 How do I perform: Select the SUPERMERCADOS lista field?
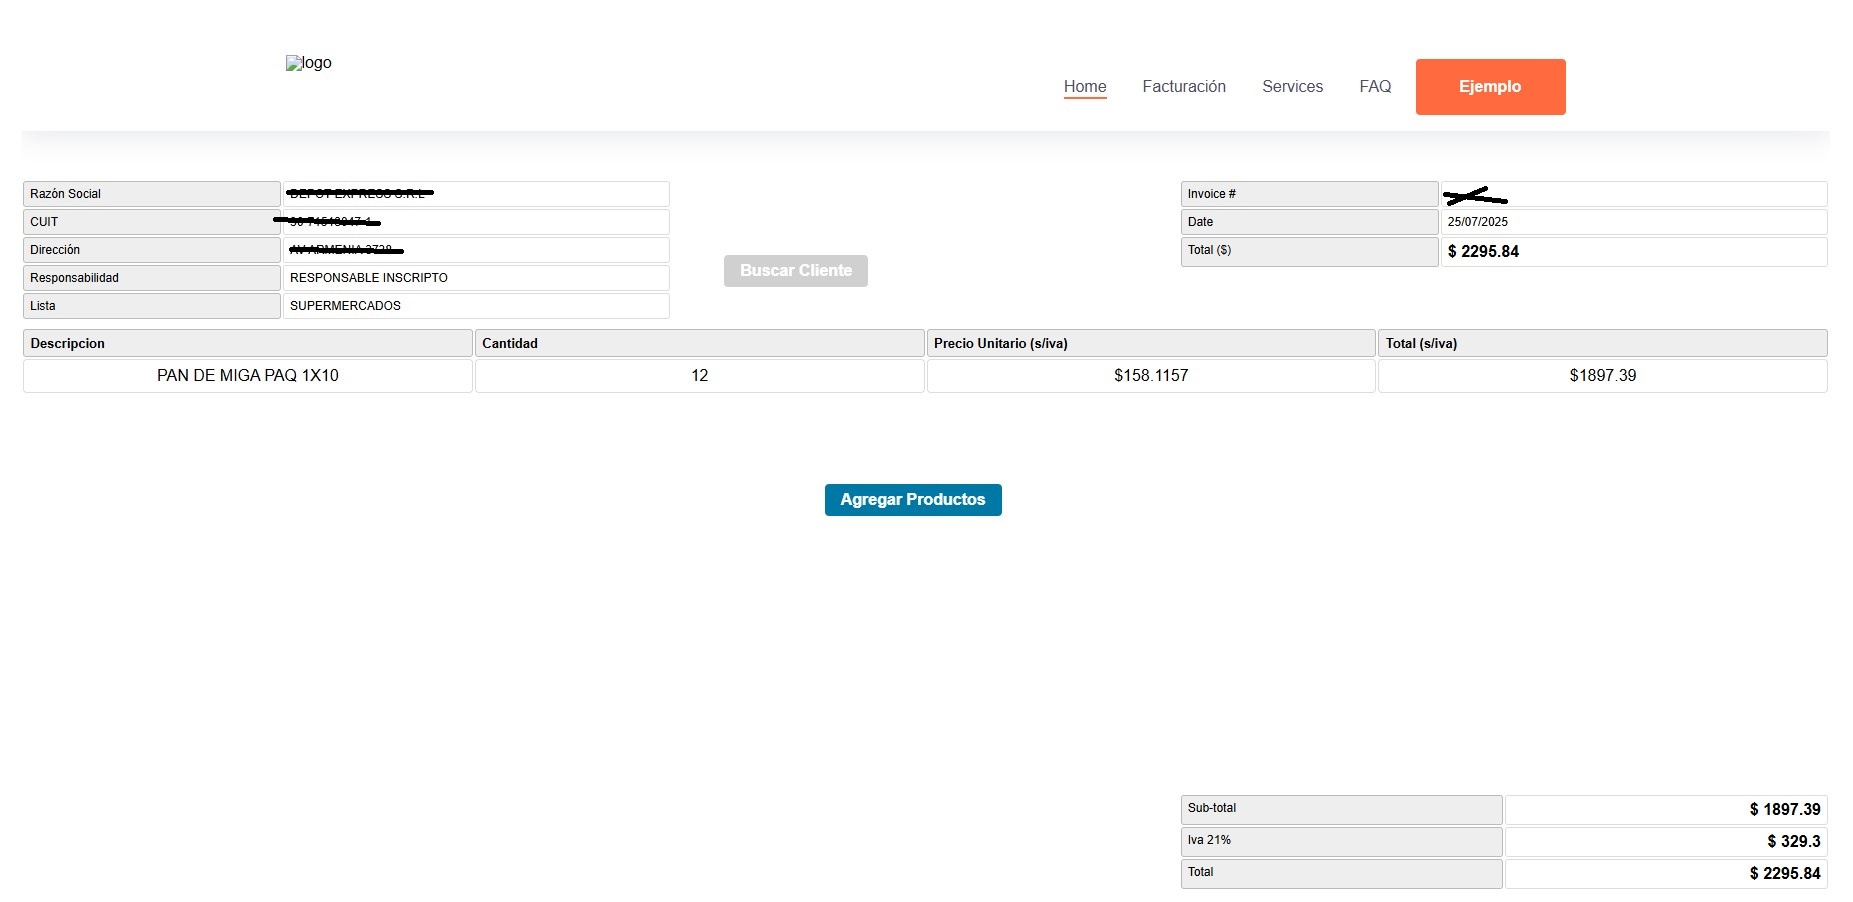click(476, 306)
